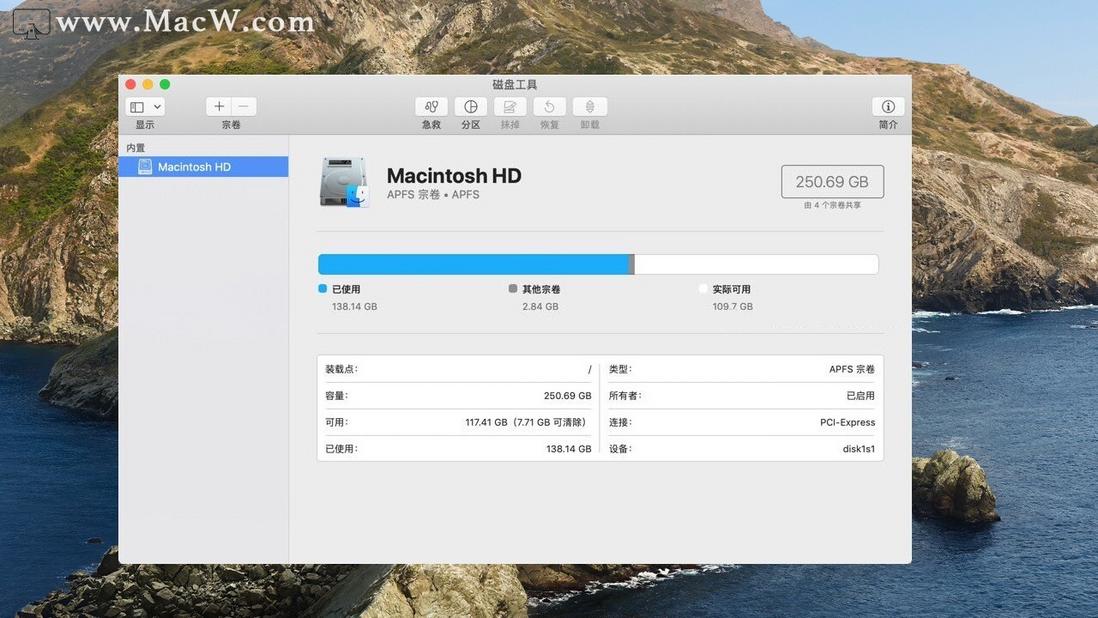The height and width of the screenshot is (618, 1098).
Task: Click the Macintosh HD title text
Action: [x=454, y=176]
